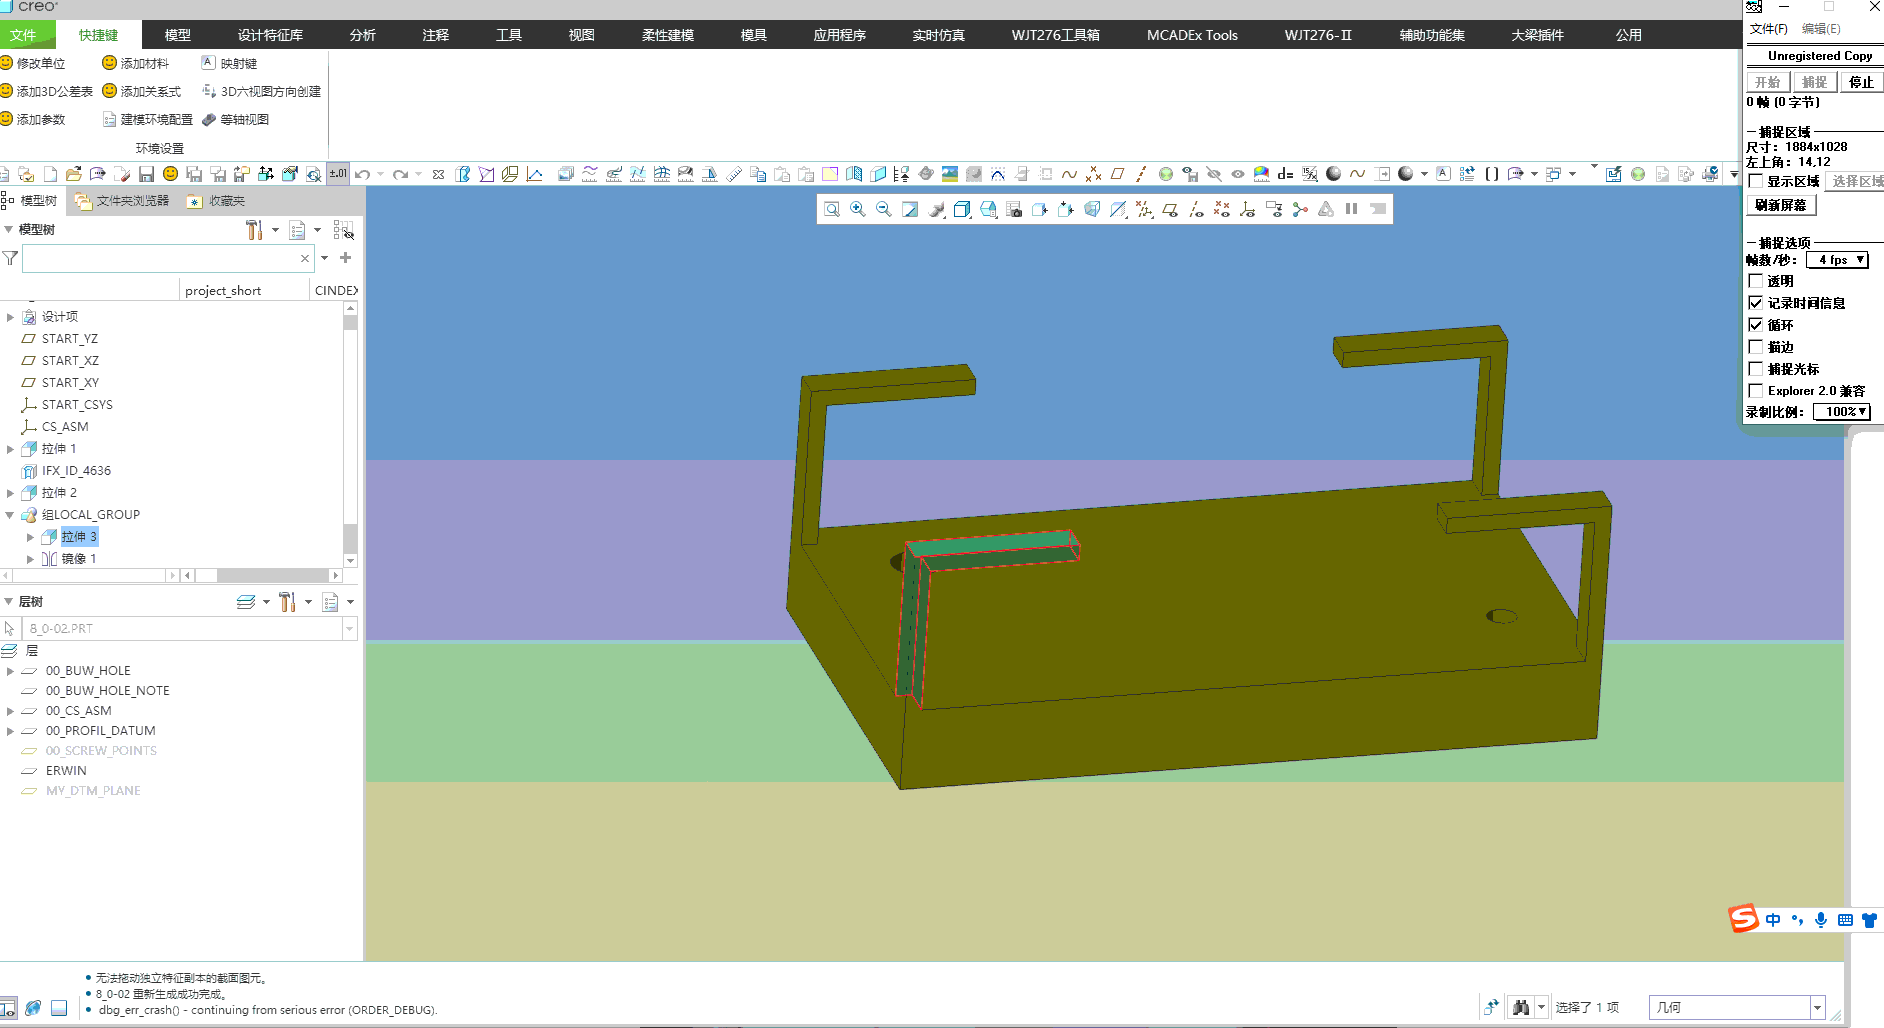Expand the 拉伸 2 tree node

point(10,493)
